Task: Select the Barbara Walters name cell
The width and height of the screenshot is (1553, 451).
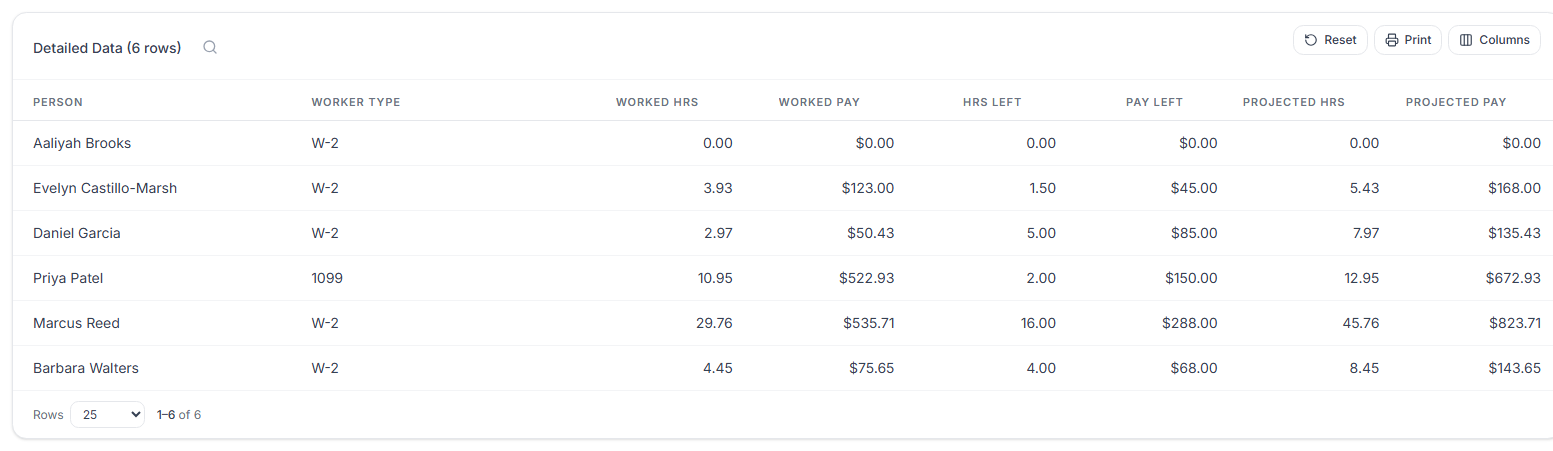Action: [x=86, y=368]
